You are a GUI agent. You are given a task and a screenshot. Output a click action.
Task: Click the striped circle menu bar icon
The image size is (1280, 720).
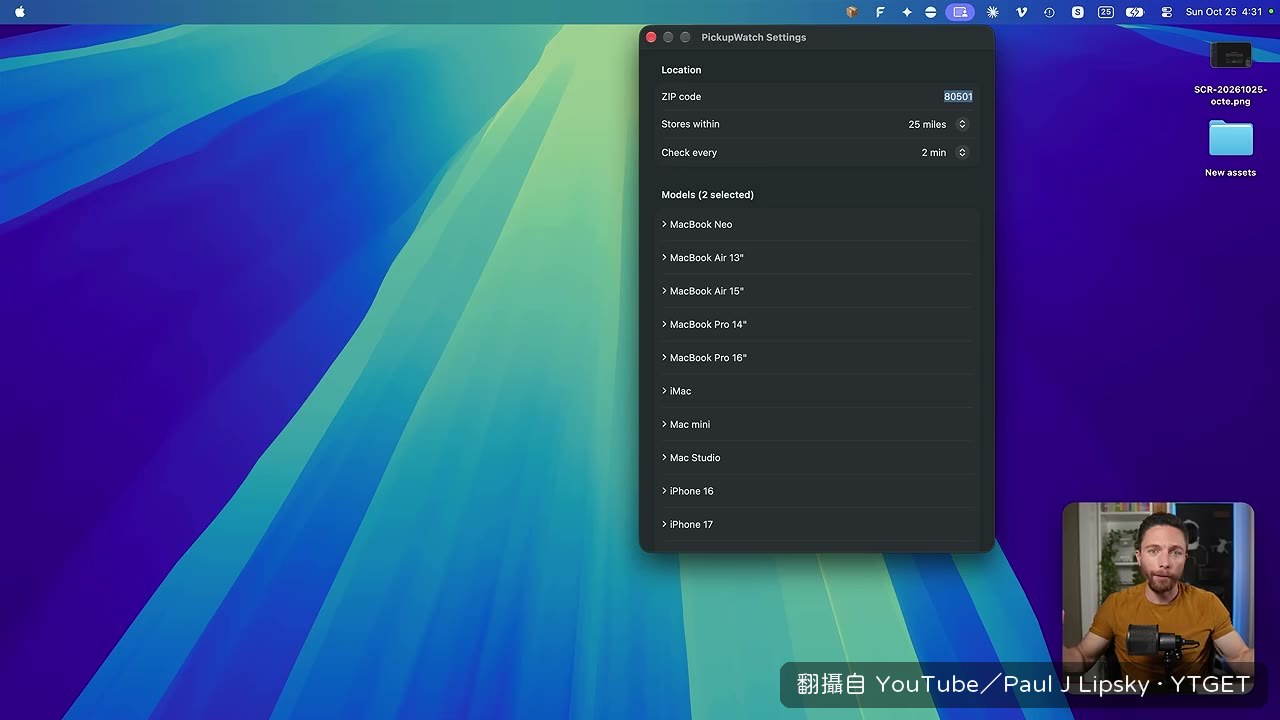click(931, 12)
